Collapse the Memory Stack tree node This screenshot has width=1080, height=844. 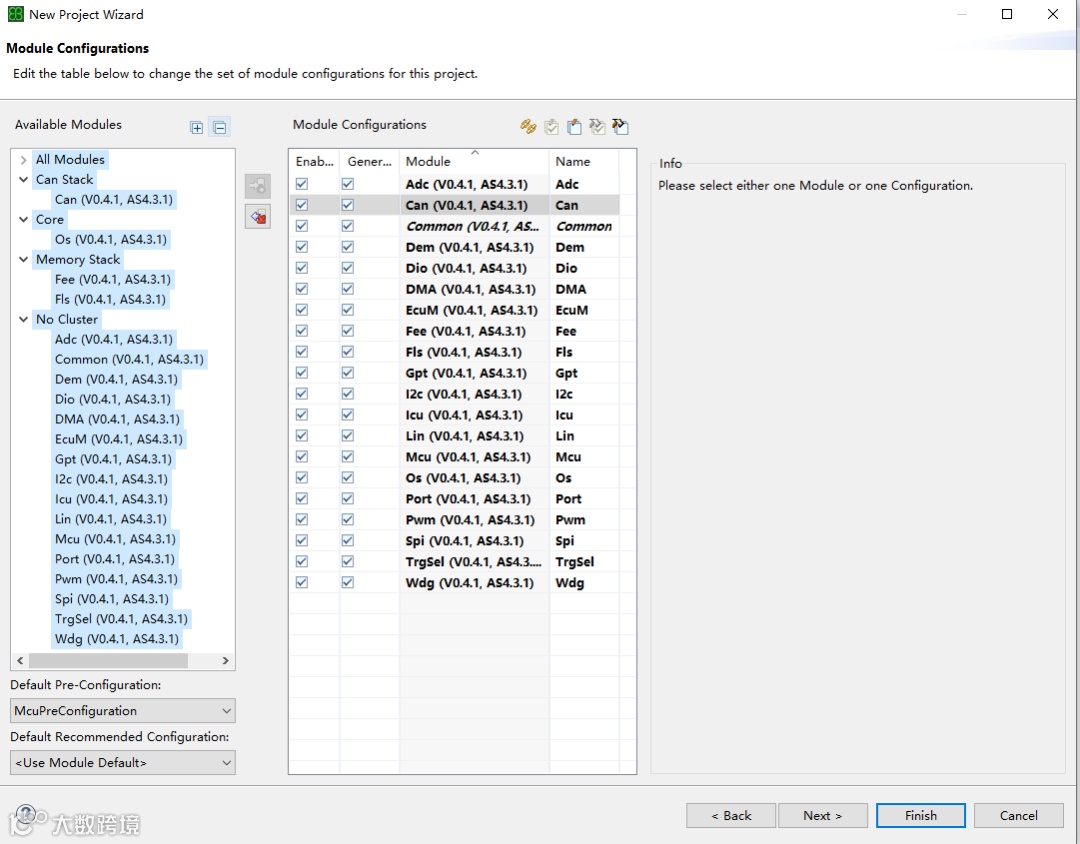tap(23, 260)
